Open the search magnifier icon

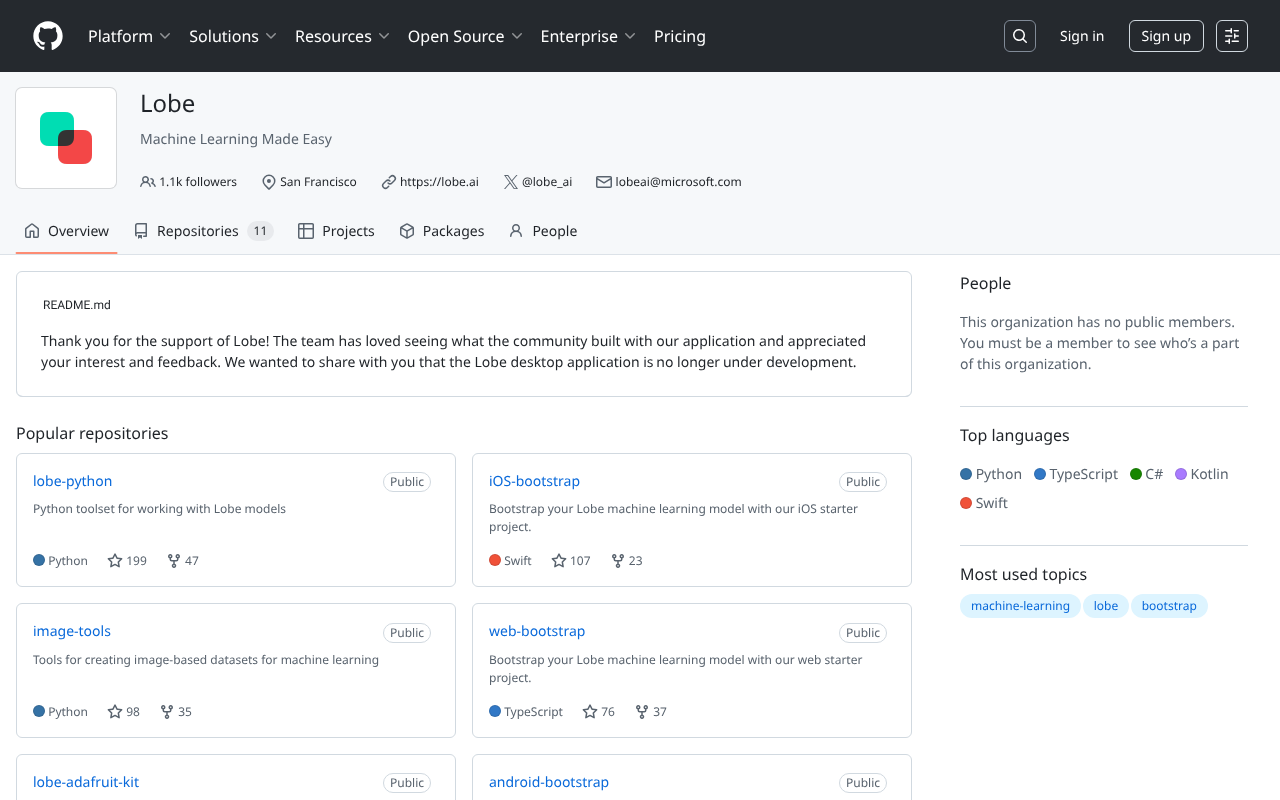(x=1019, y=36)
